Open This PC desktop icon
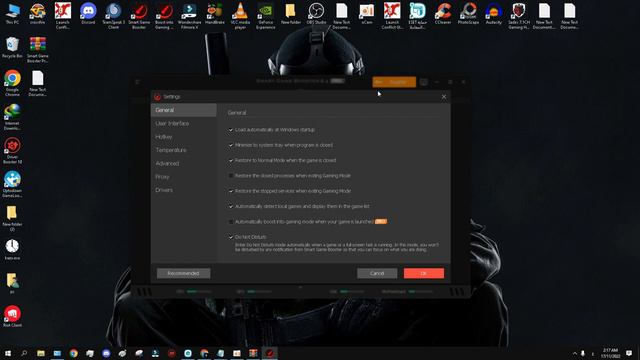 coord(12,13)
